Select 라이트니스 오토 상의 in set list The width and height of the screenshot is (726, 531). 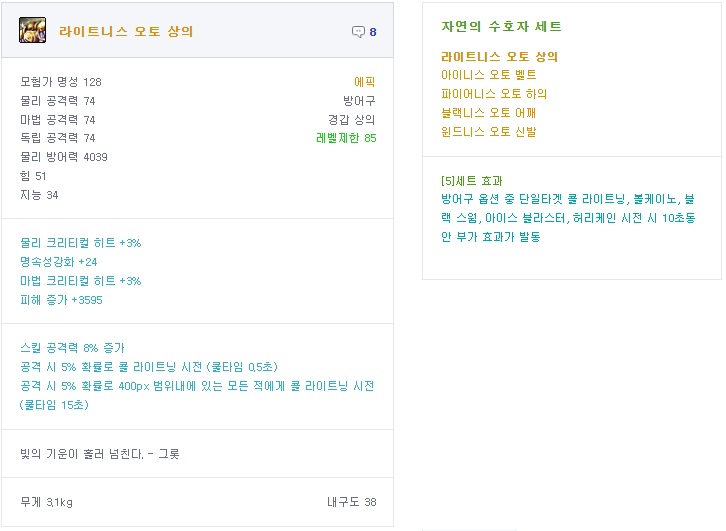click(499, 57)
